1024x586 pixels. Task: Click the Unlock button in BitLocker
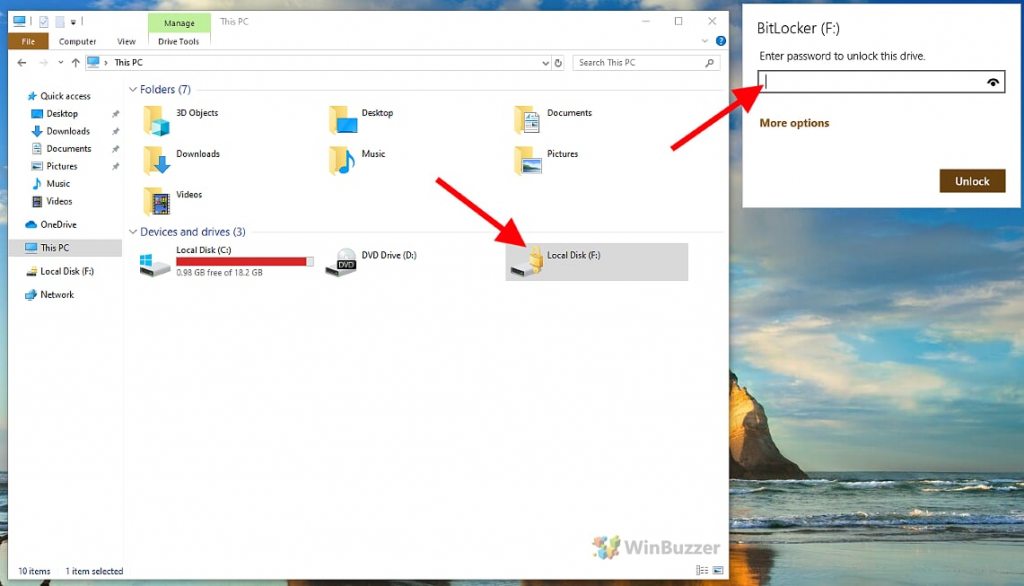click(x=972, y=181)
